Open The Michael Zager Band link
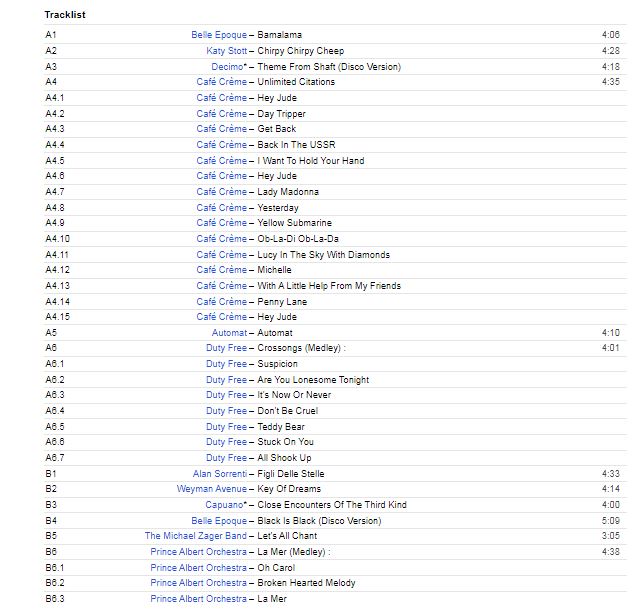 tap(195, 536)
